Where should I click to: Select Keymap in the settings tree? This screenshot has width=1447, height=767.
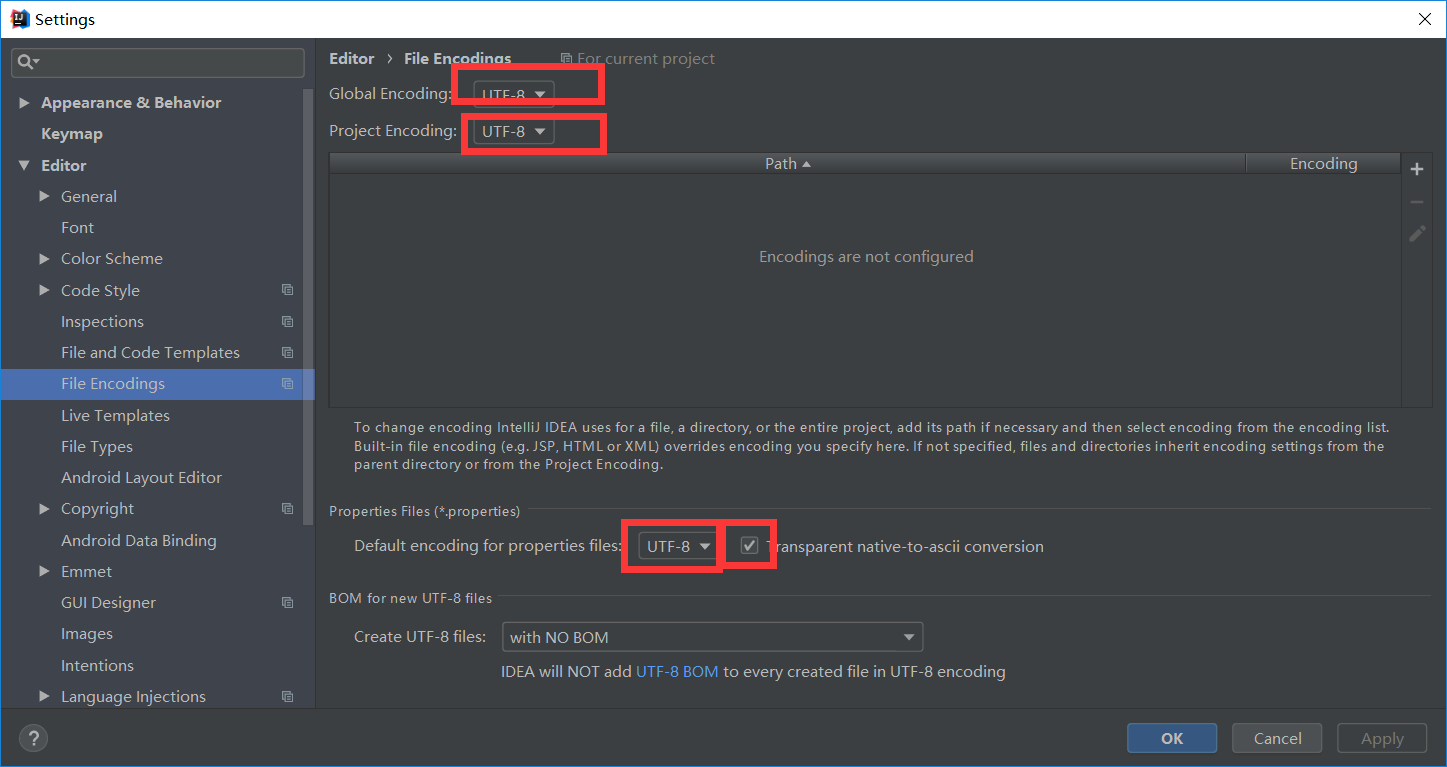point(72,134)
